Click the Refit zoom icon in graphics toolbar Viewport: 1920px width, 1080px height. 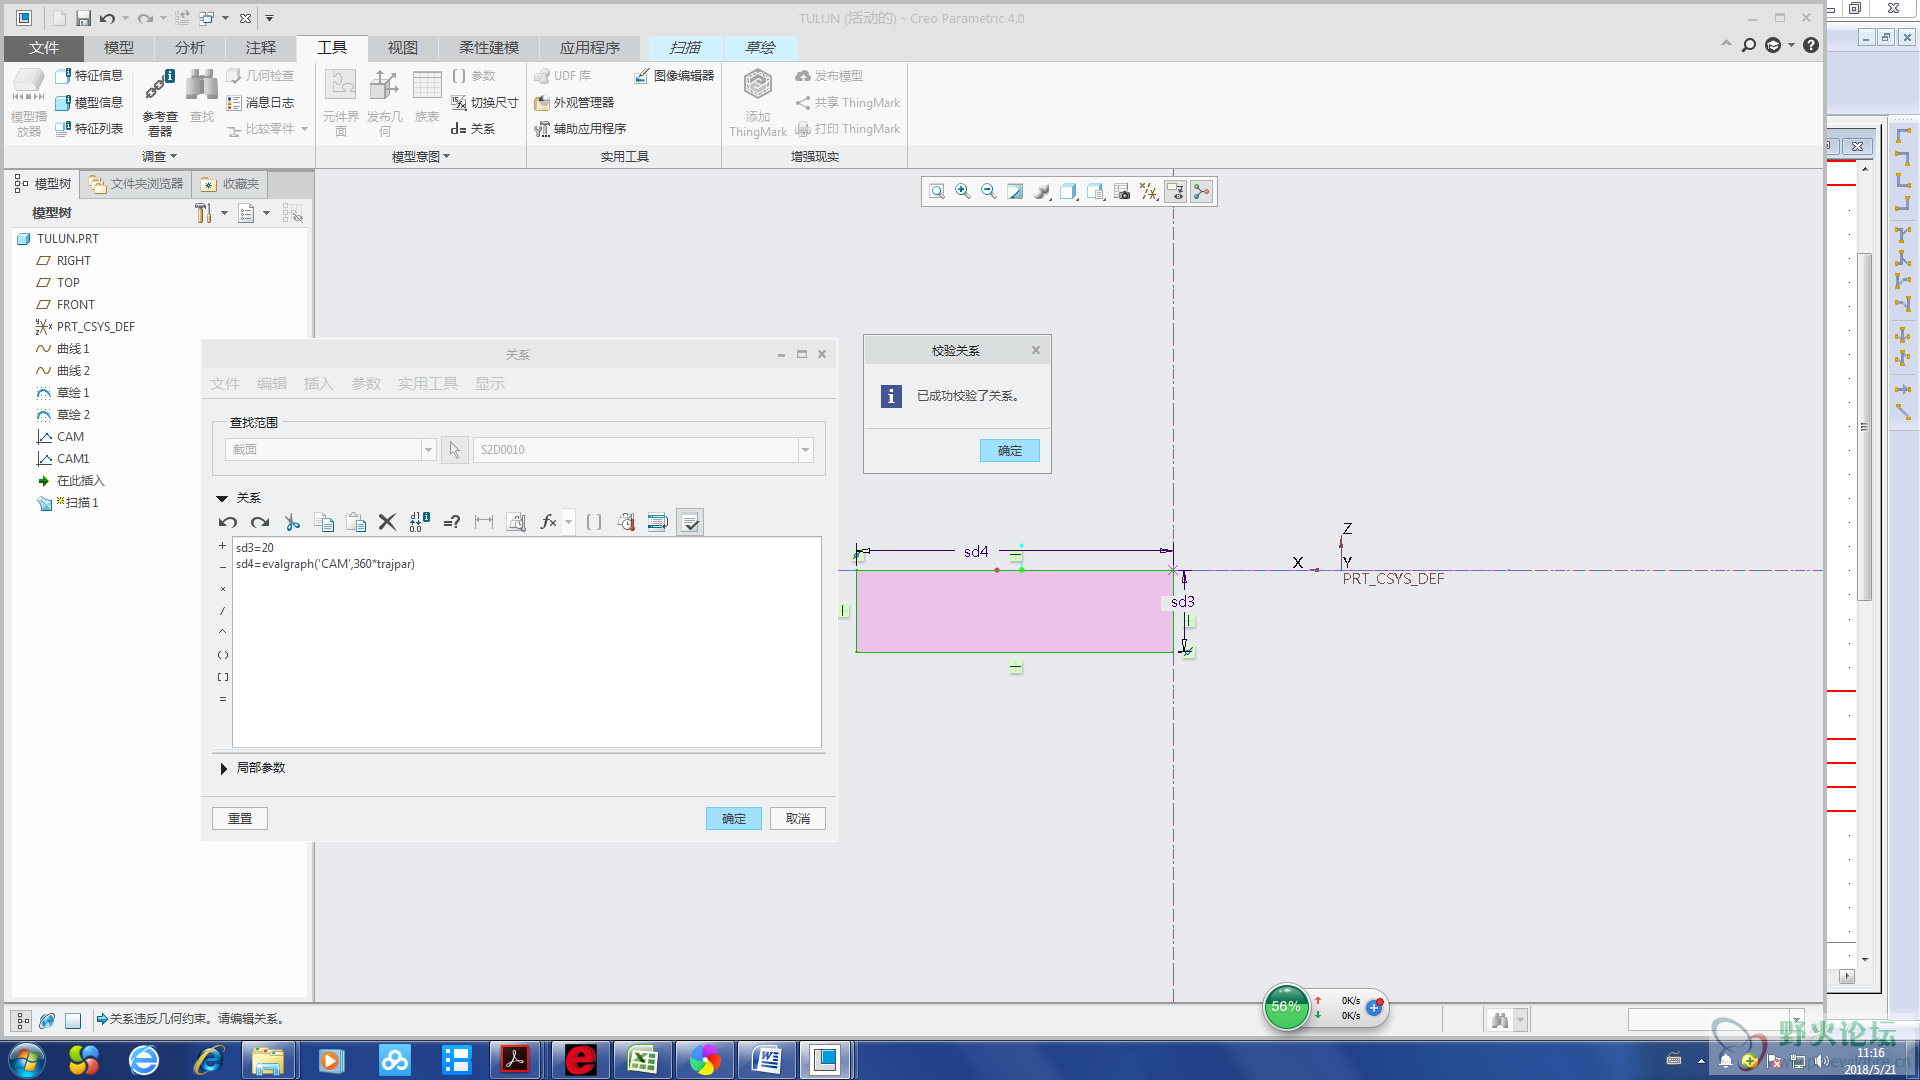[936, 192]
